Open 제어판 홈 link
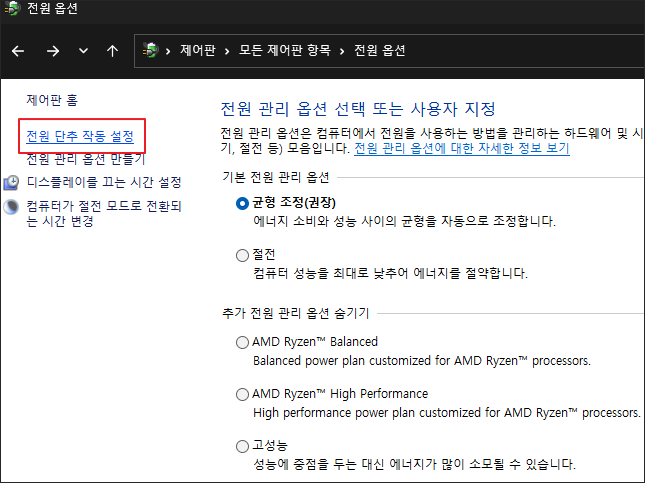645x483 pixels. [x=52, y=100]
